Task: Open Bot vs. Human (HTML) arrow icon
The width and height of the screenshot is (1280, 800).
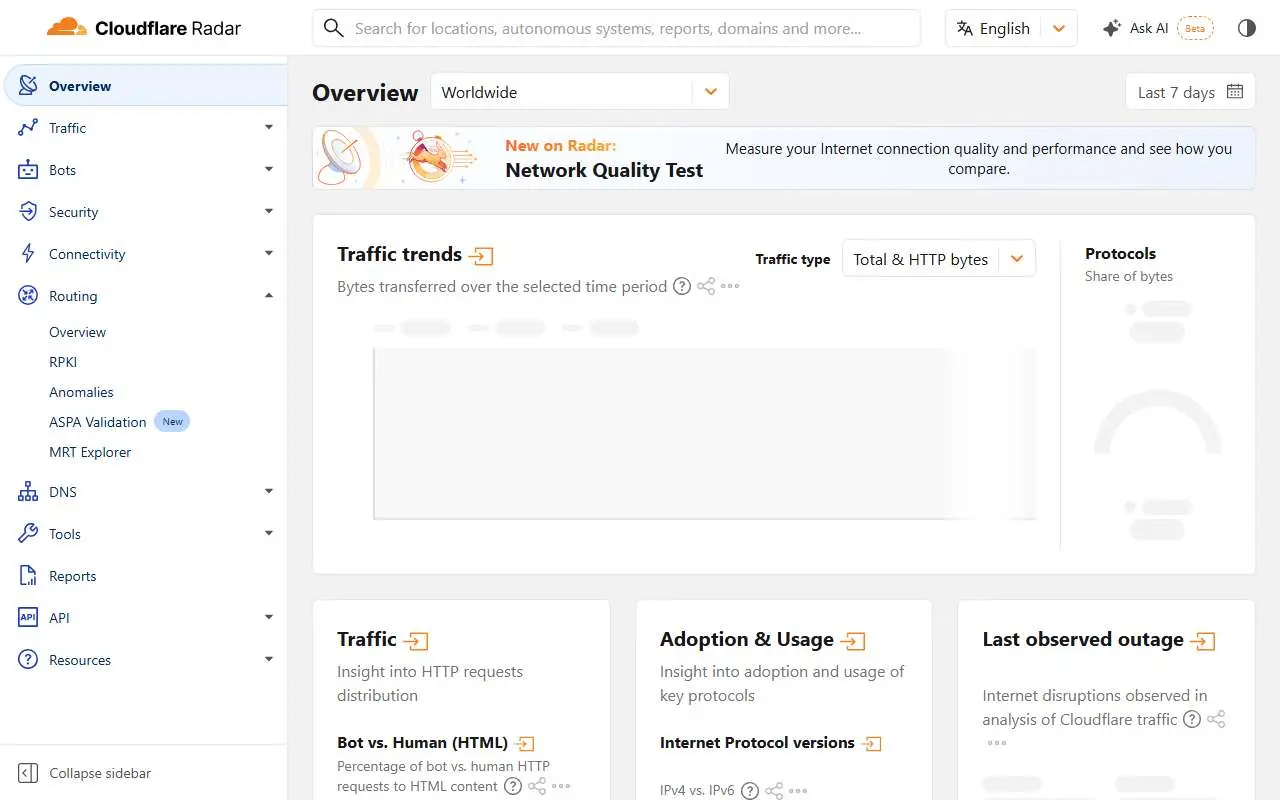Action: point(525,744)
